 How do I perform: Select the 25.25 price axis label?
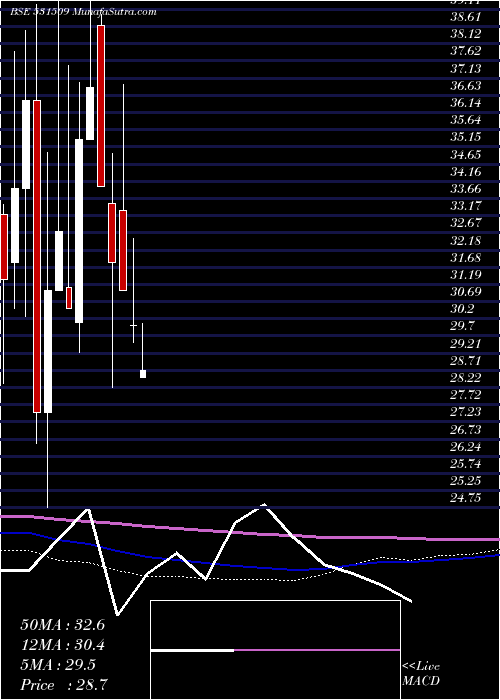[x=466, y=481]
